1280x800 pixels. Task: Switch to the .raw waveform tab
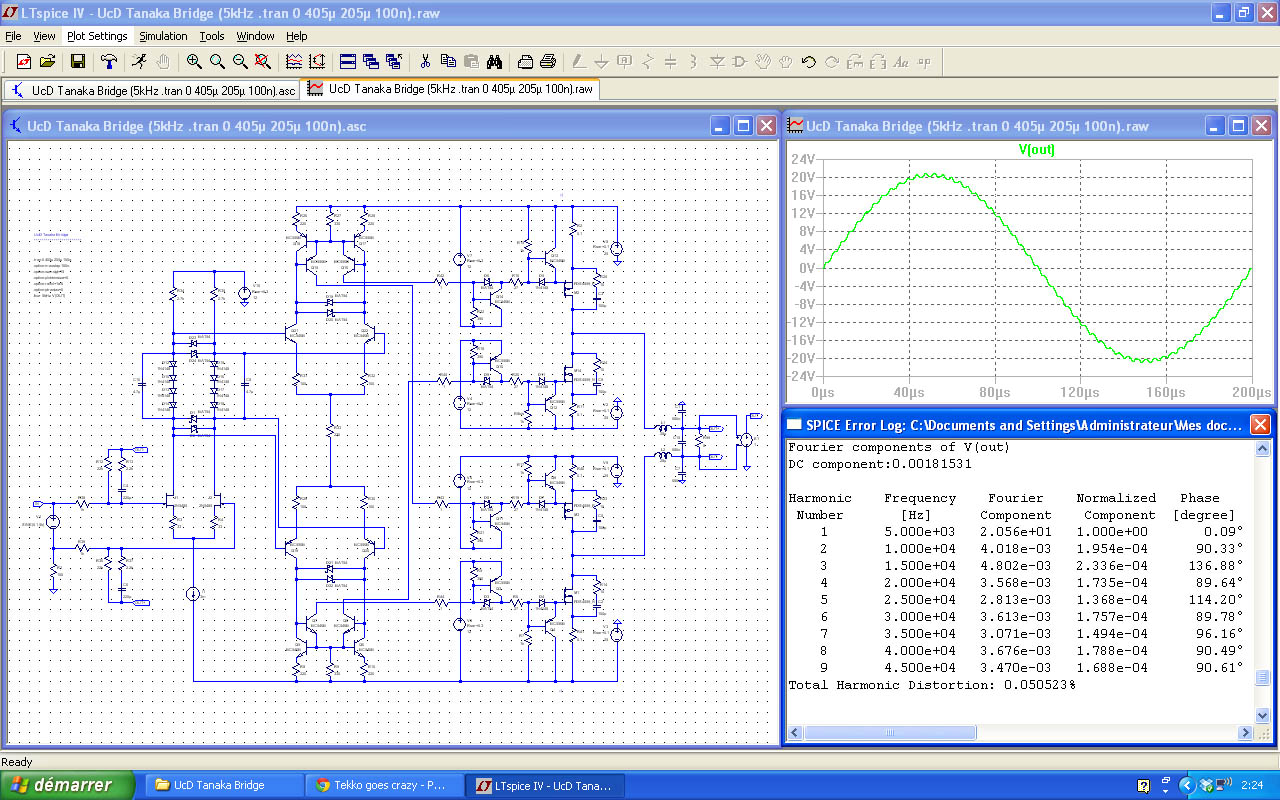[451, 89]
